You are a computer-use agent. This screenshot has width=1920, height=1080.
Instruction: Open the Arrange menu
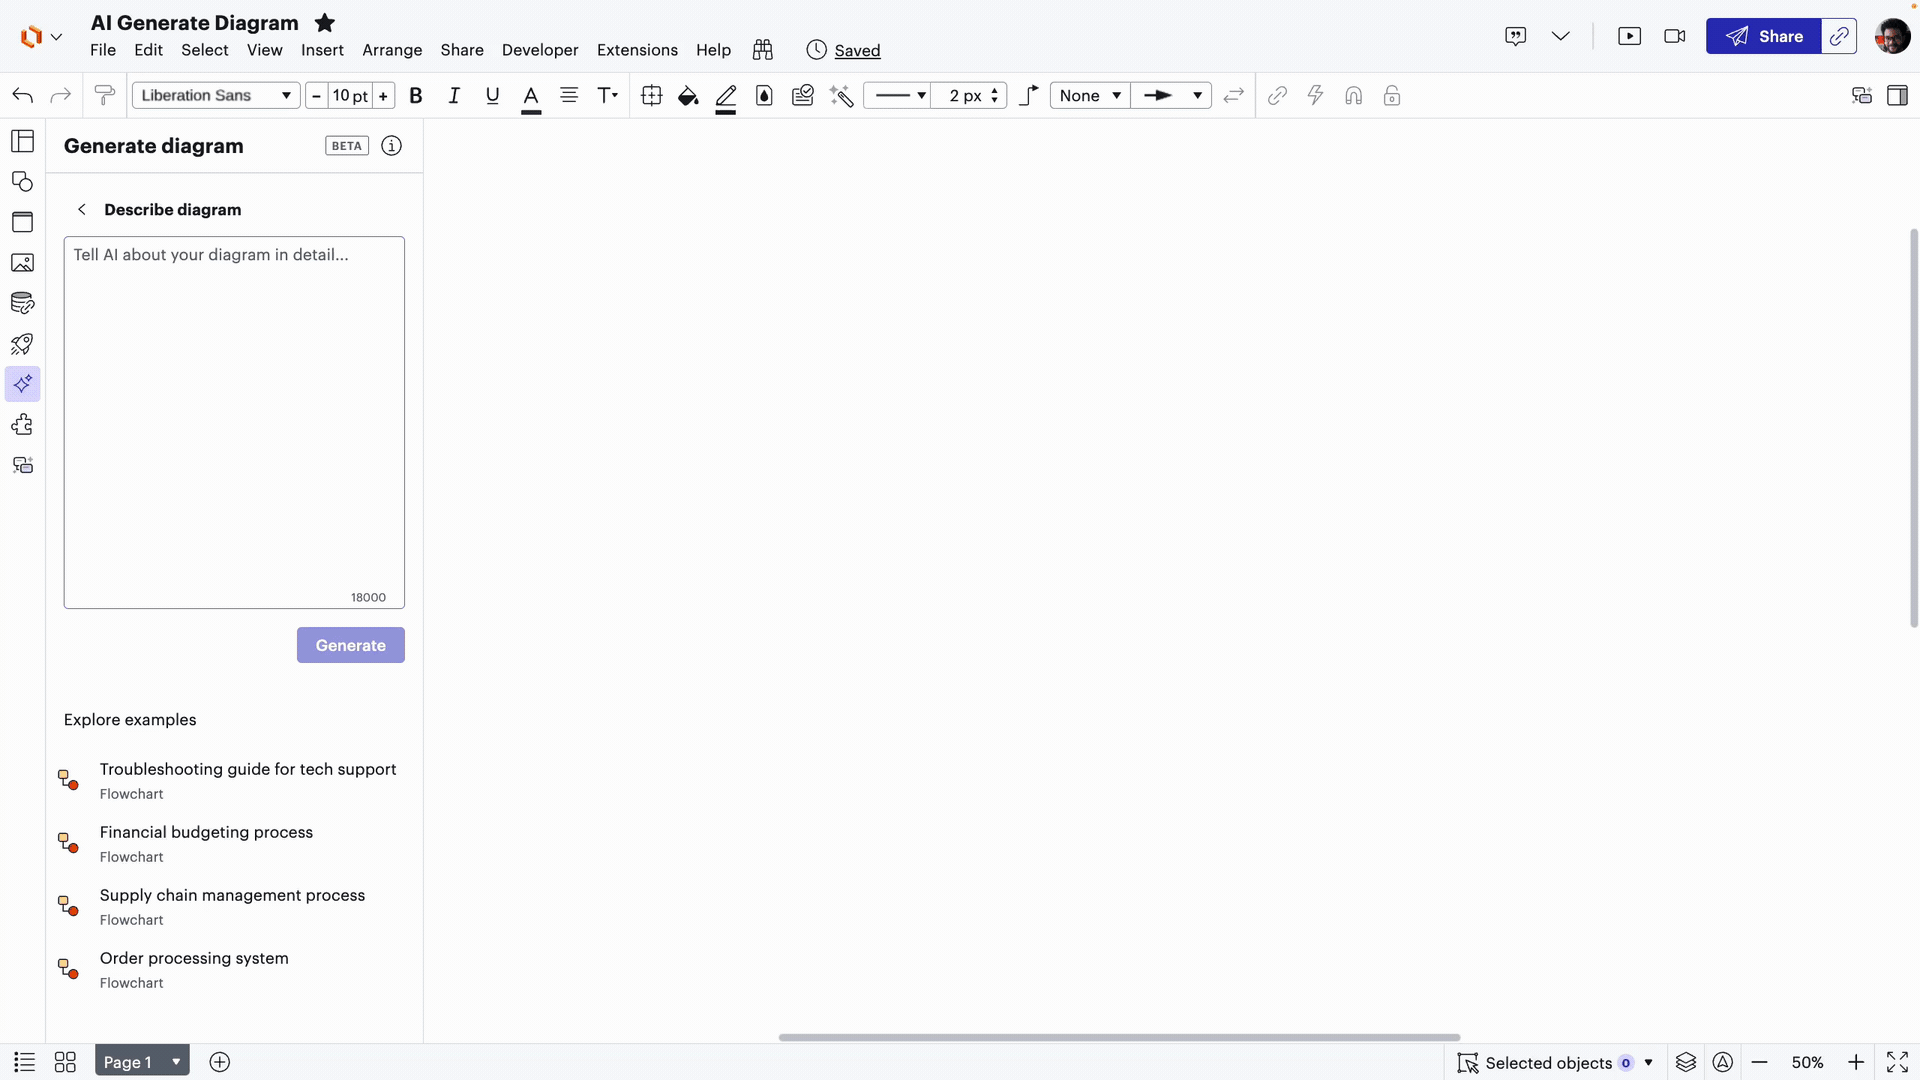(392, 50)
